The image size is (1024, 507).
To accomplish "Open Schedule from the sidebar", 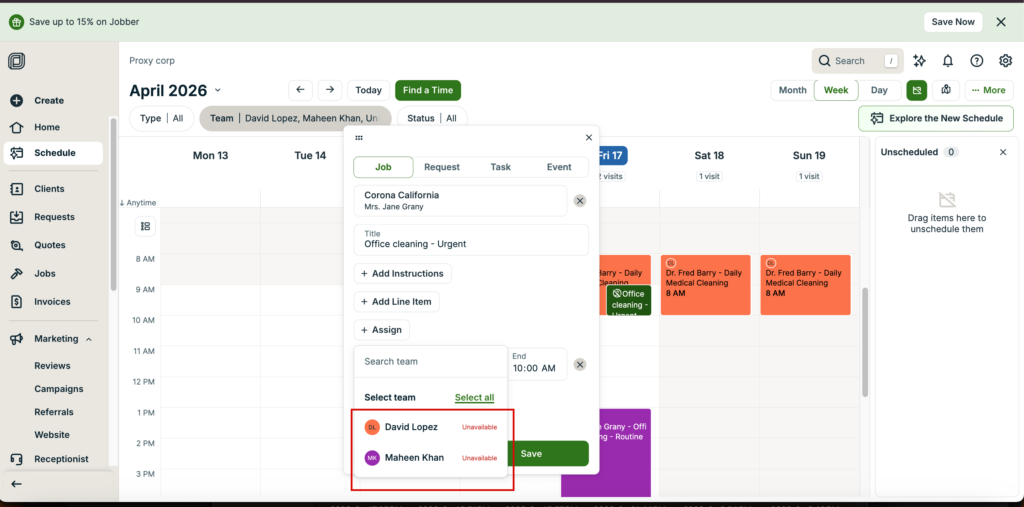I will pyautogui.click(x=52, y=153).
